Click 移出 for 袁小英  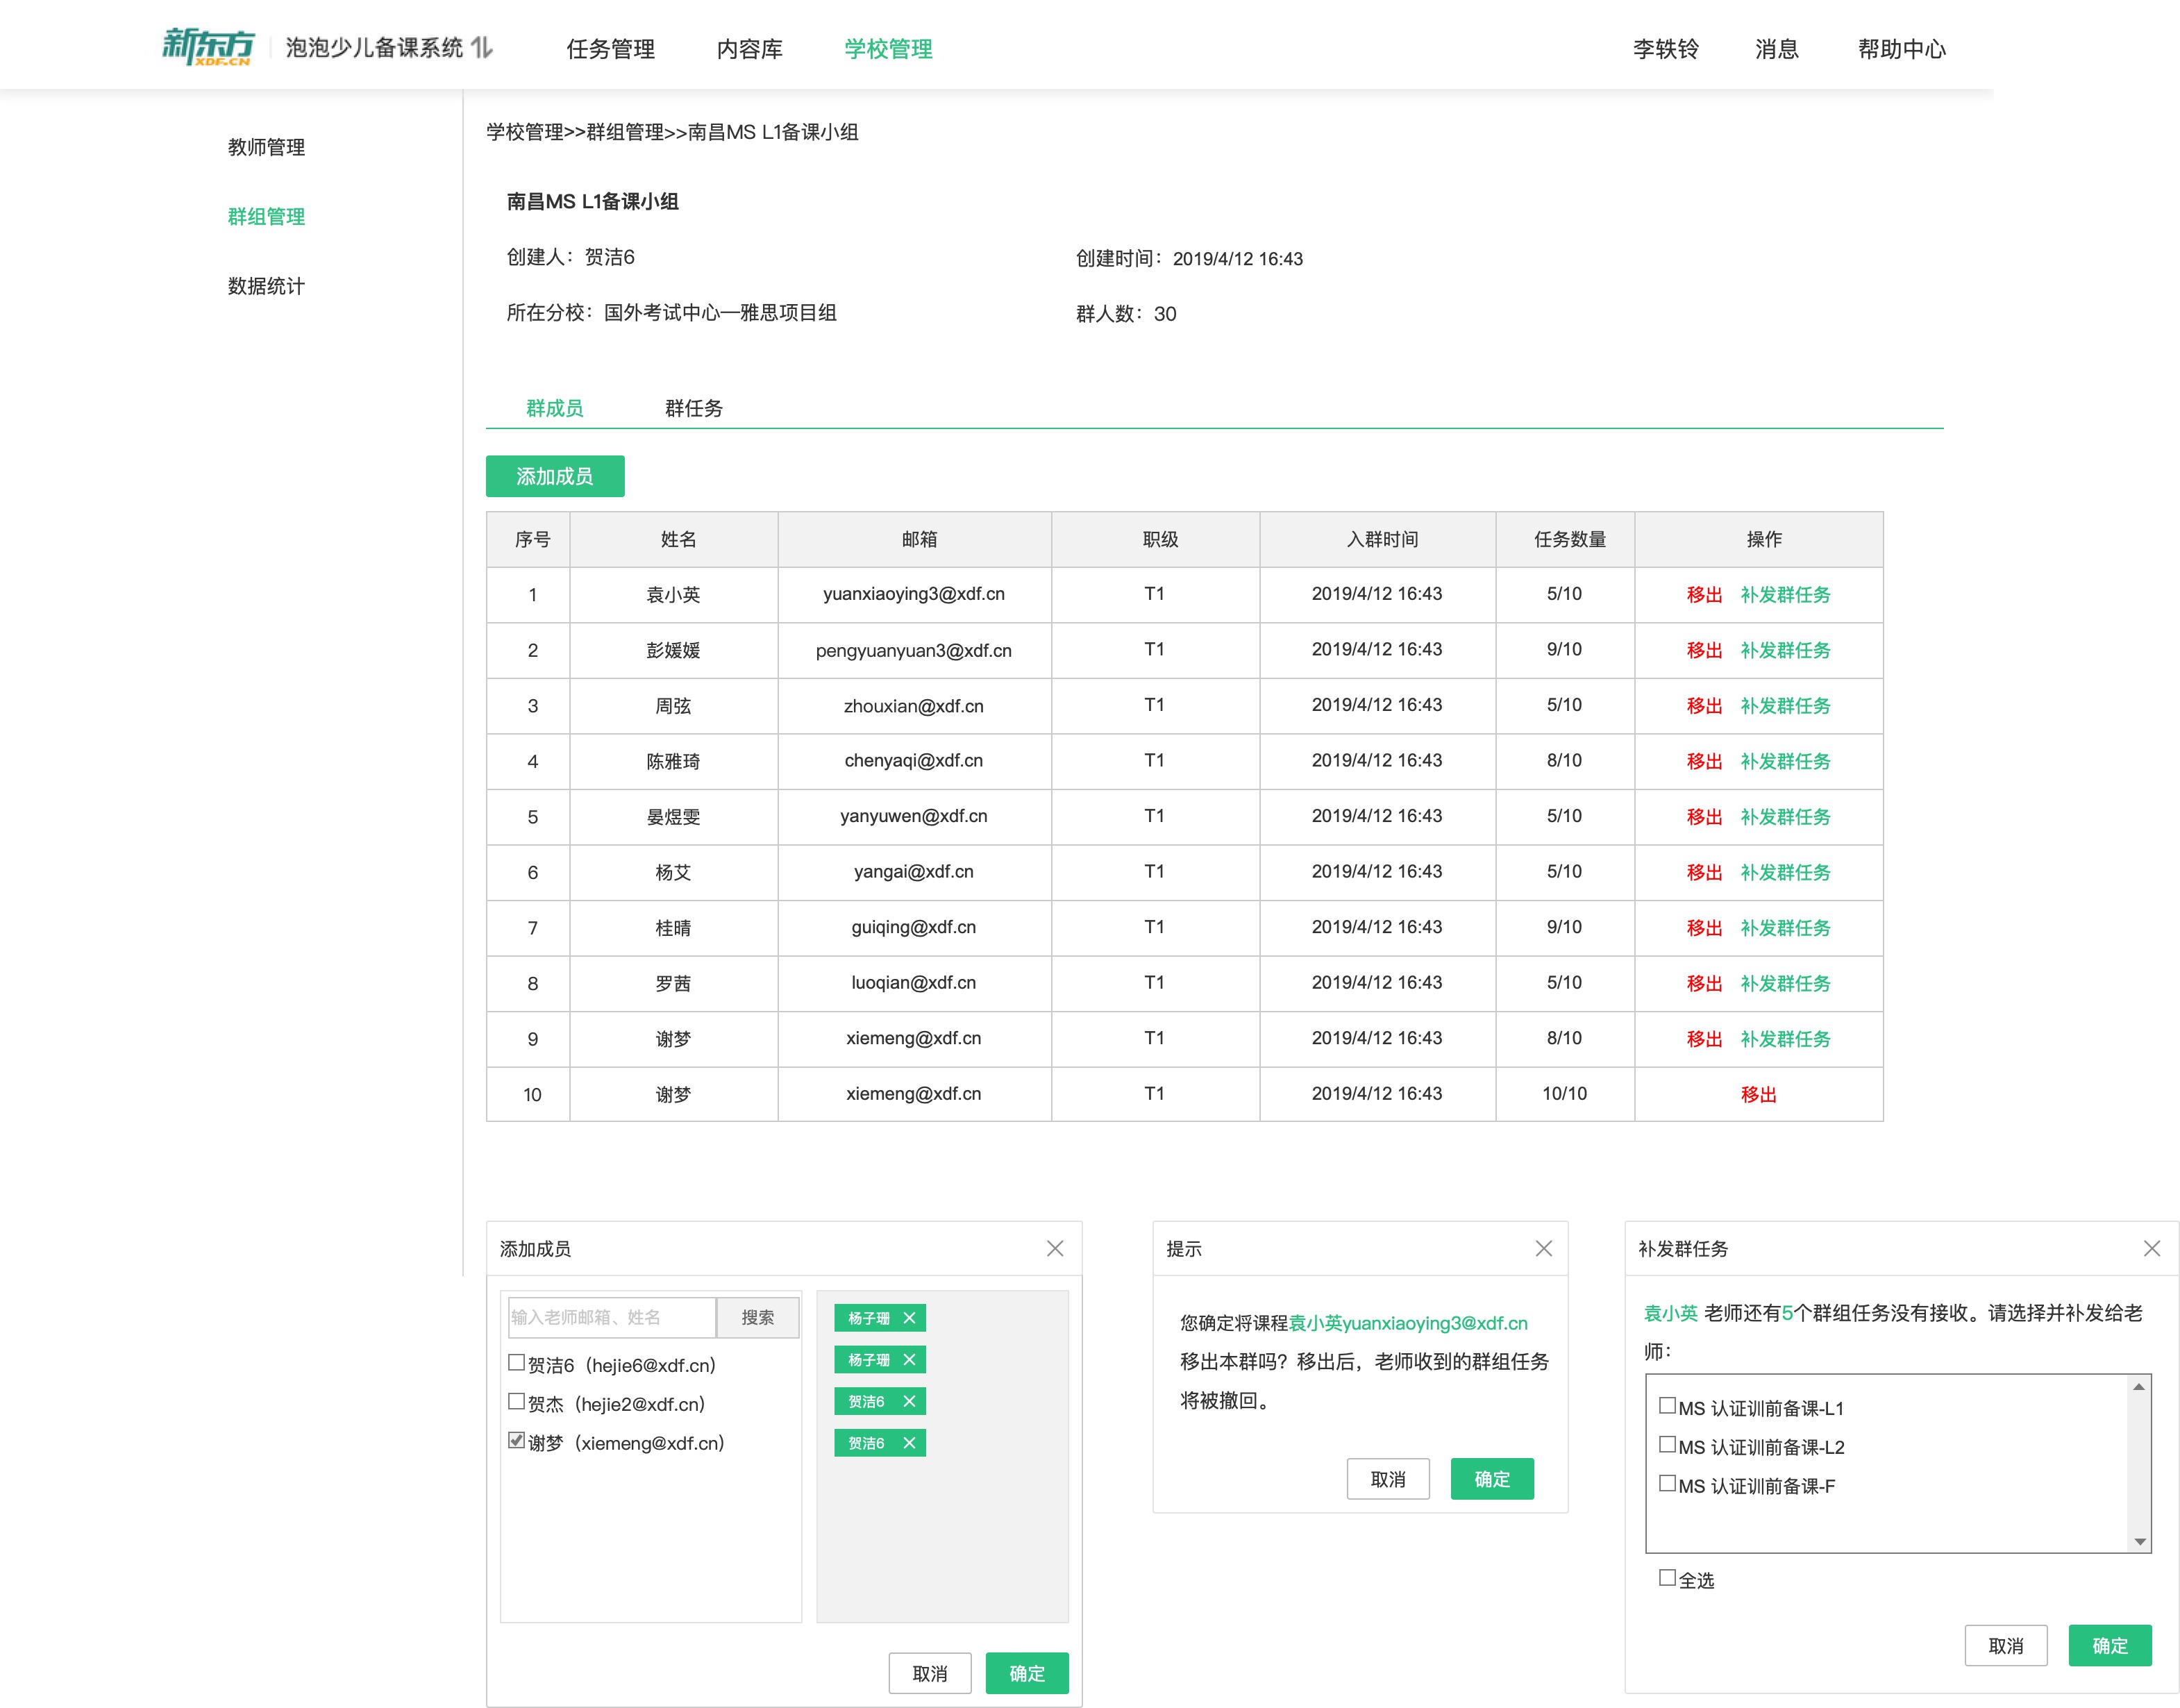tap(1704, 595)
